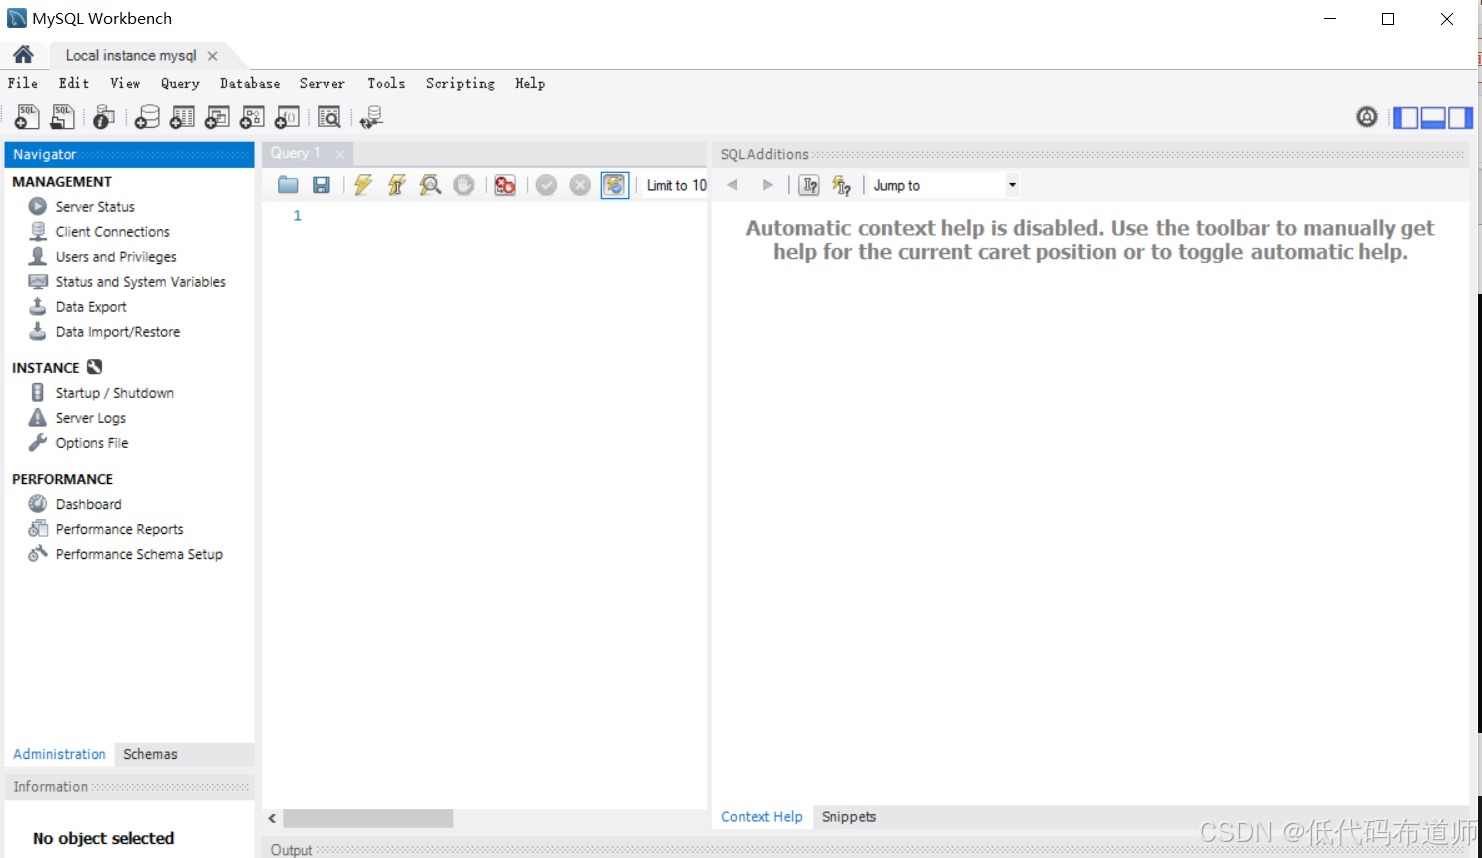Save the script to a file
Screen dimensions: 1482x858
pos(321,185)
